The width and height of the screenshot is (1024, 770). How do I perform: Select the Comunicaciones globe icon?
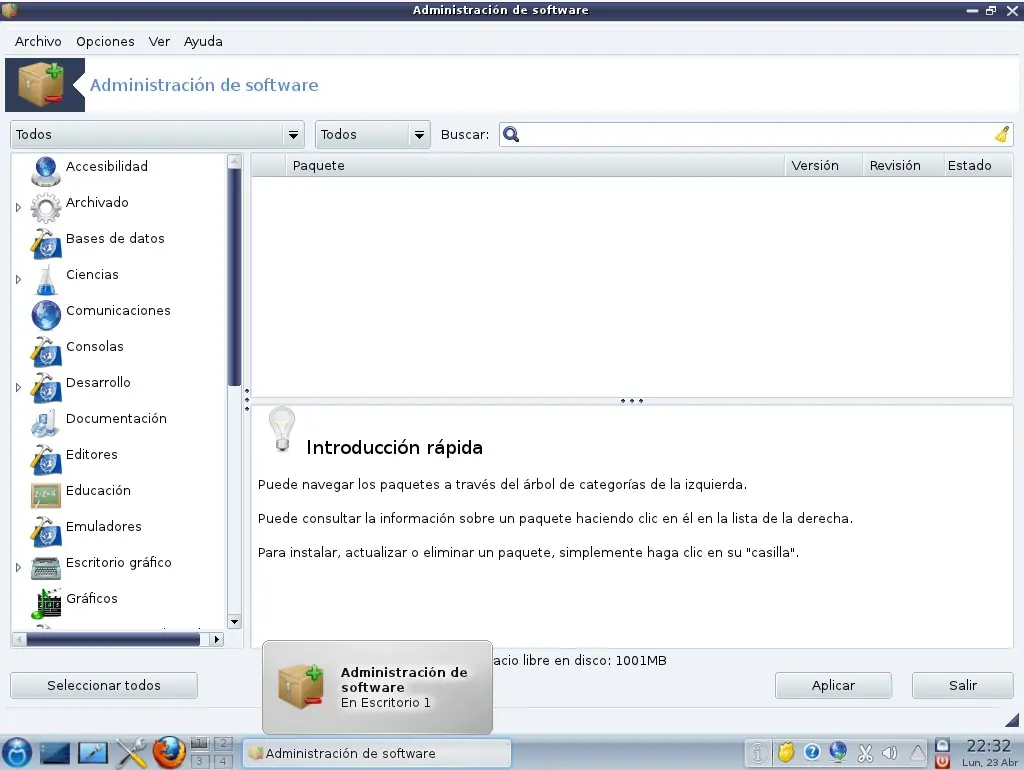click(x=46, y=315)
